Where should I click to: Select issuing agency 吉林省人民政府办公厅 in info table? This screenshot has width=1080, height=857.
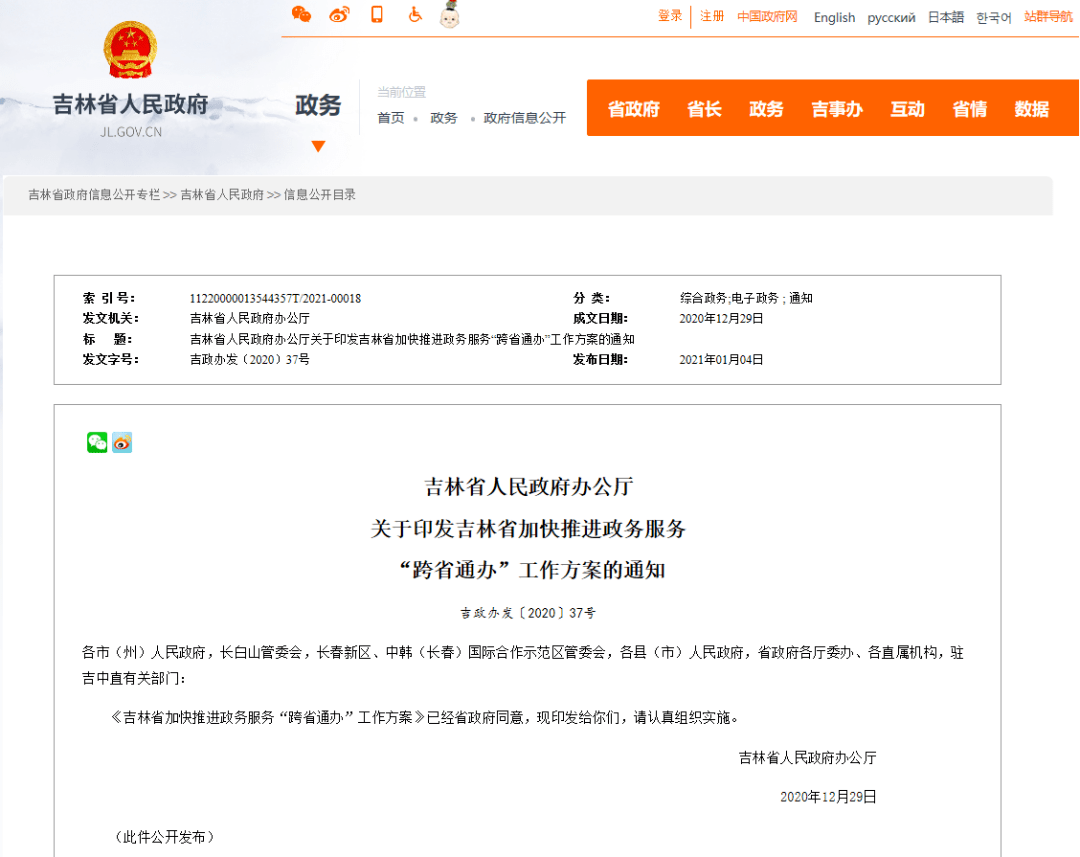point(250,318)
